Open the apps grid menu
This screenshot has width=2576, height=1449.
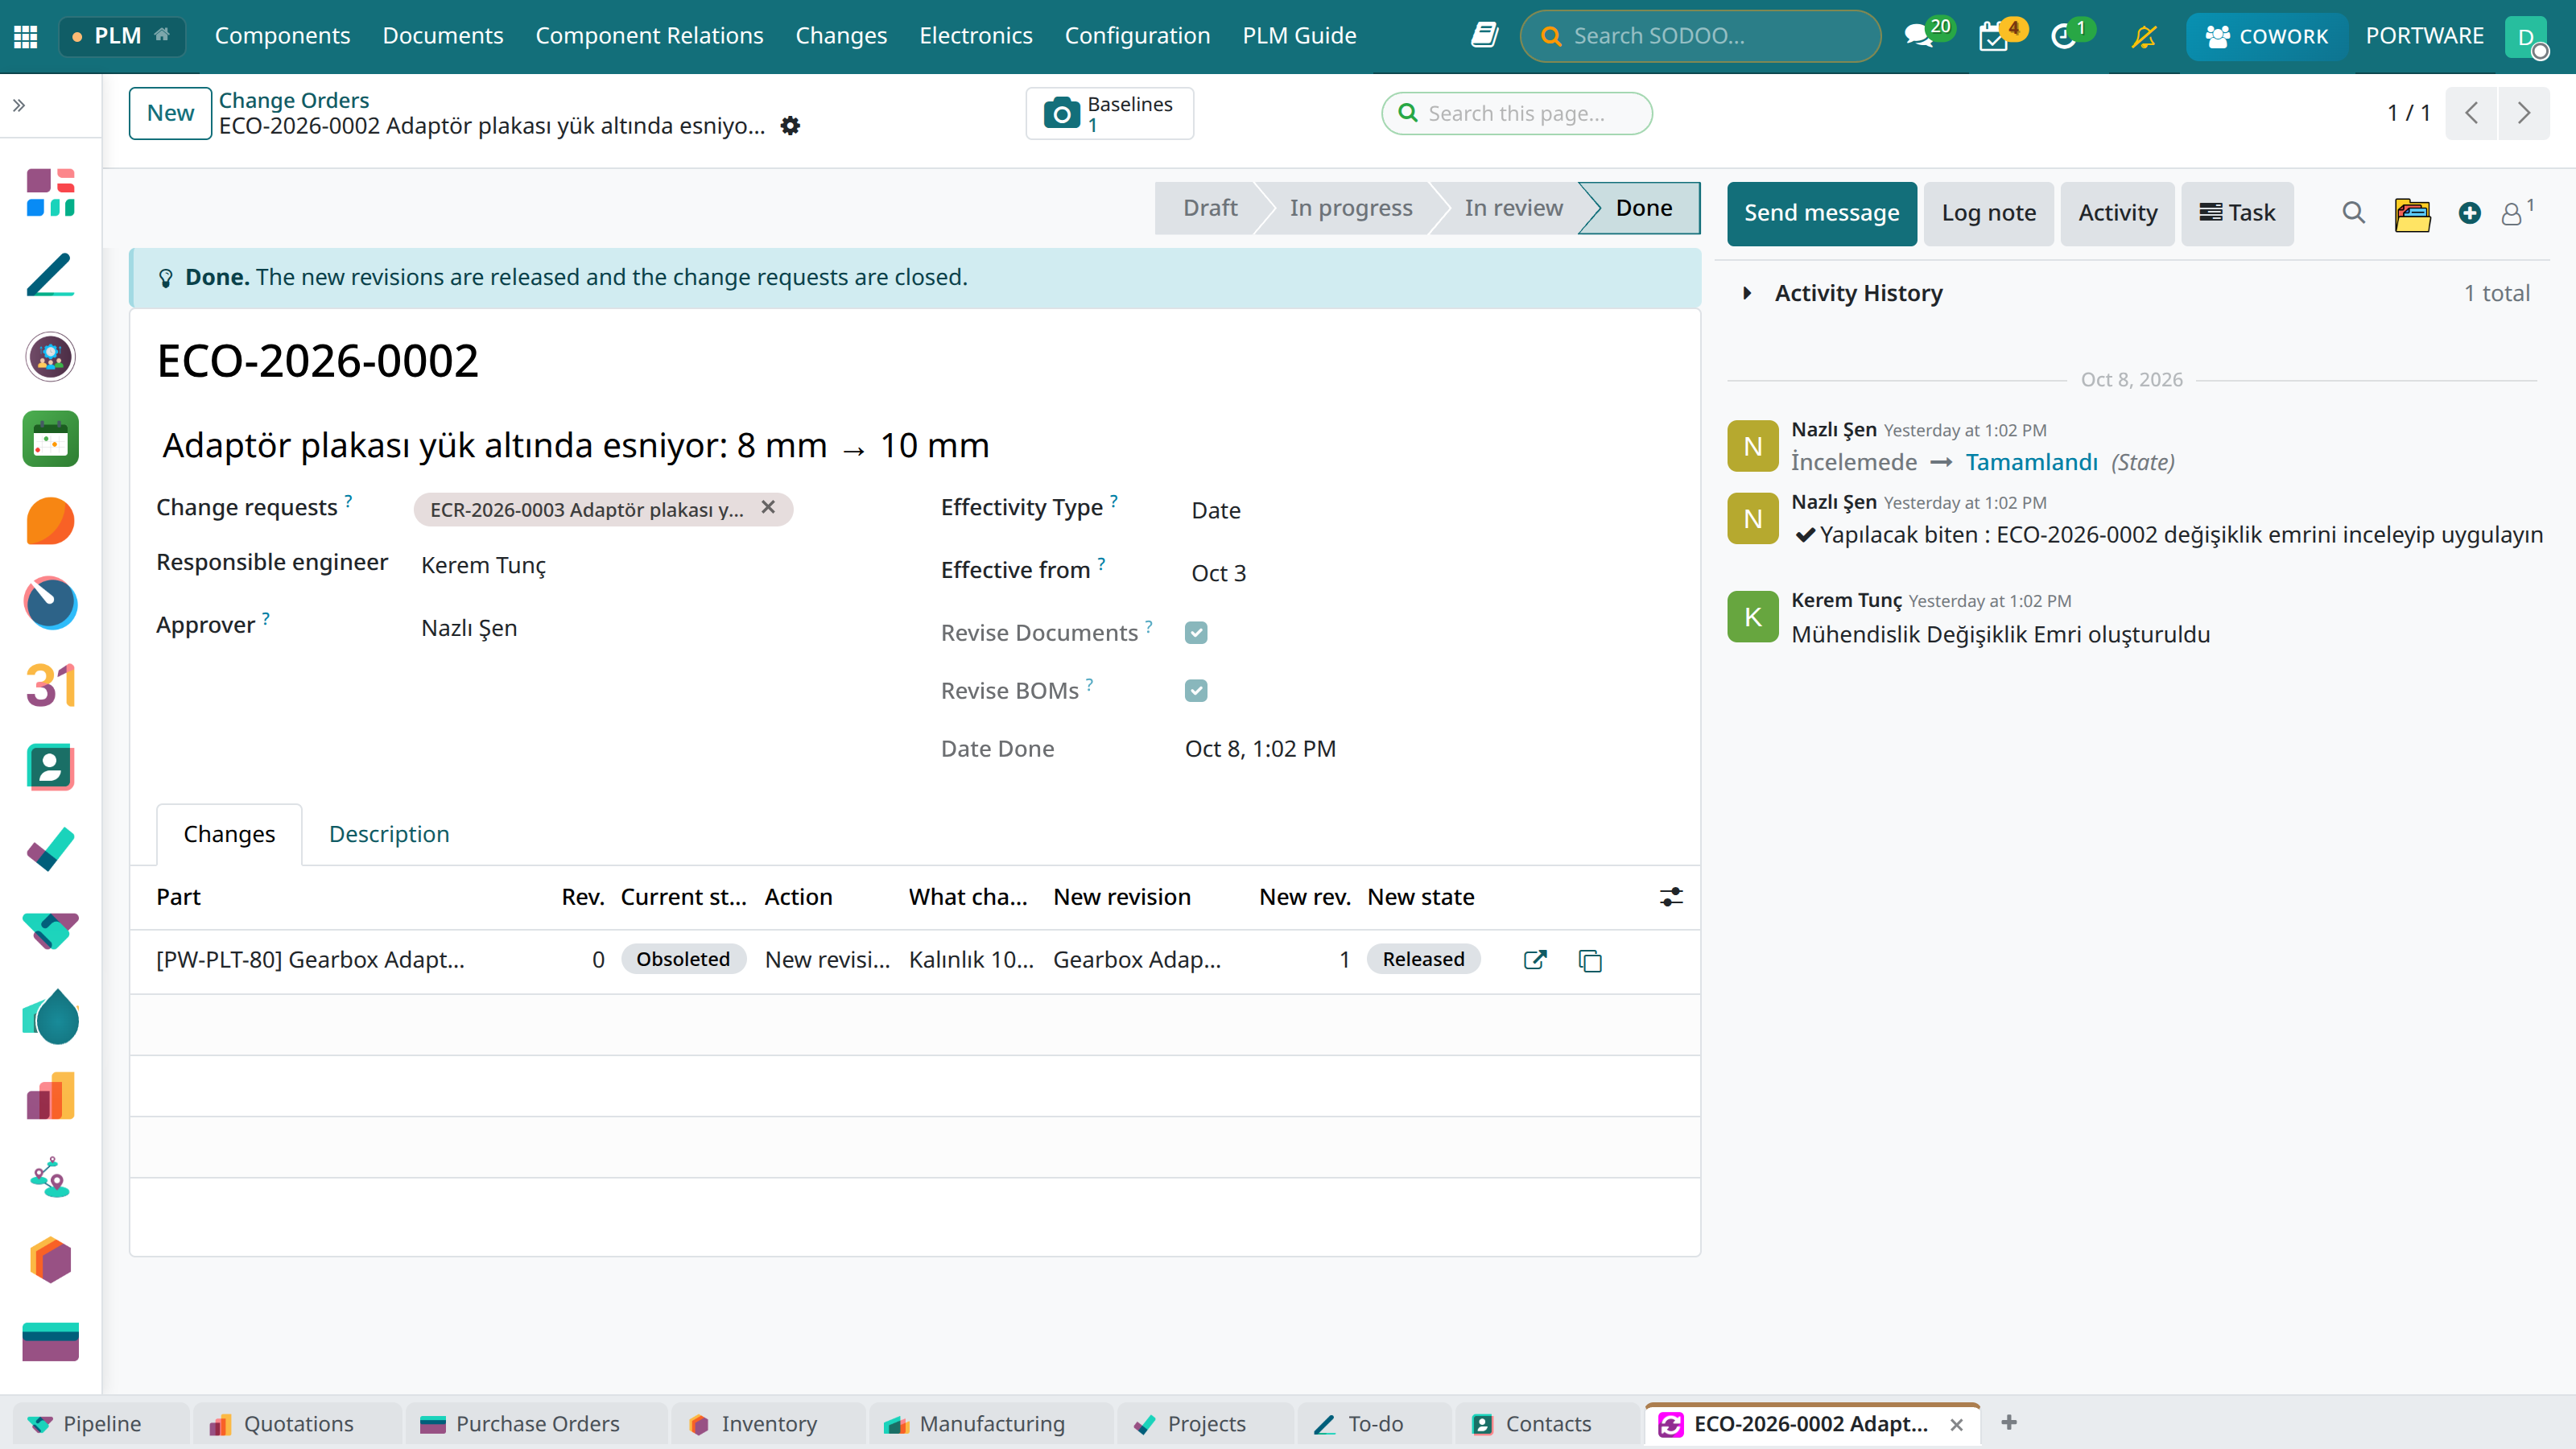[26, 36]
